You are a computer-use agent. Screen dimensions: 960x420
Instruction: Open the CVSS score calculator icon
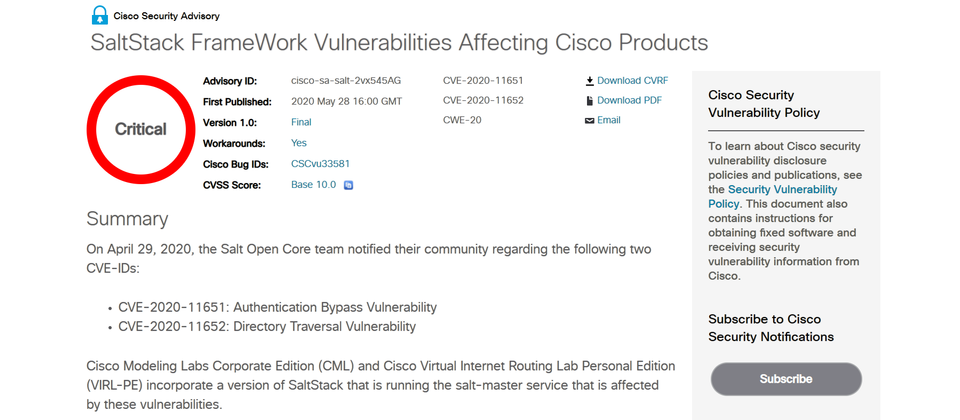pyautogui.click(x=348, y=185)
